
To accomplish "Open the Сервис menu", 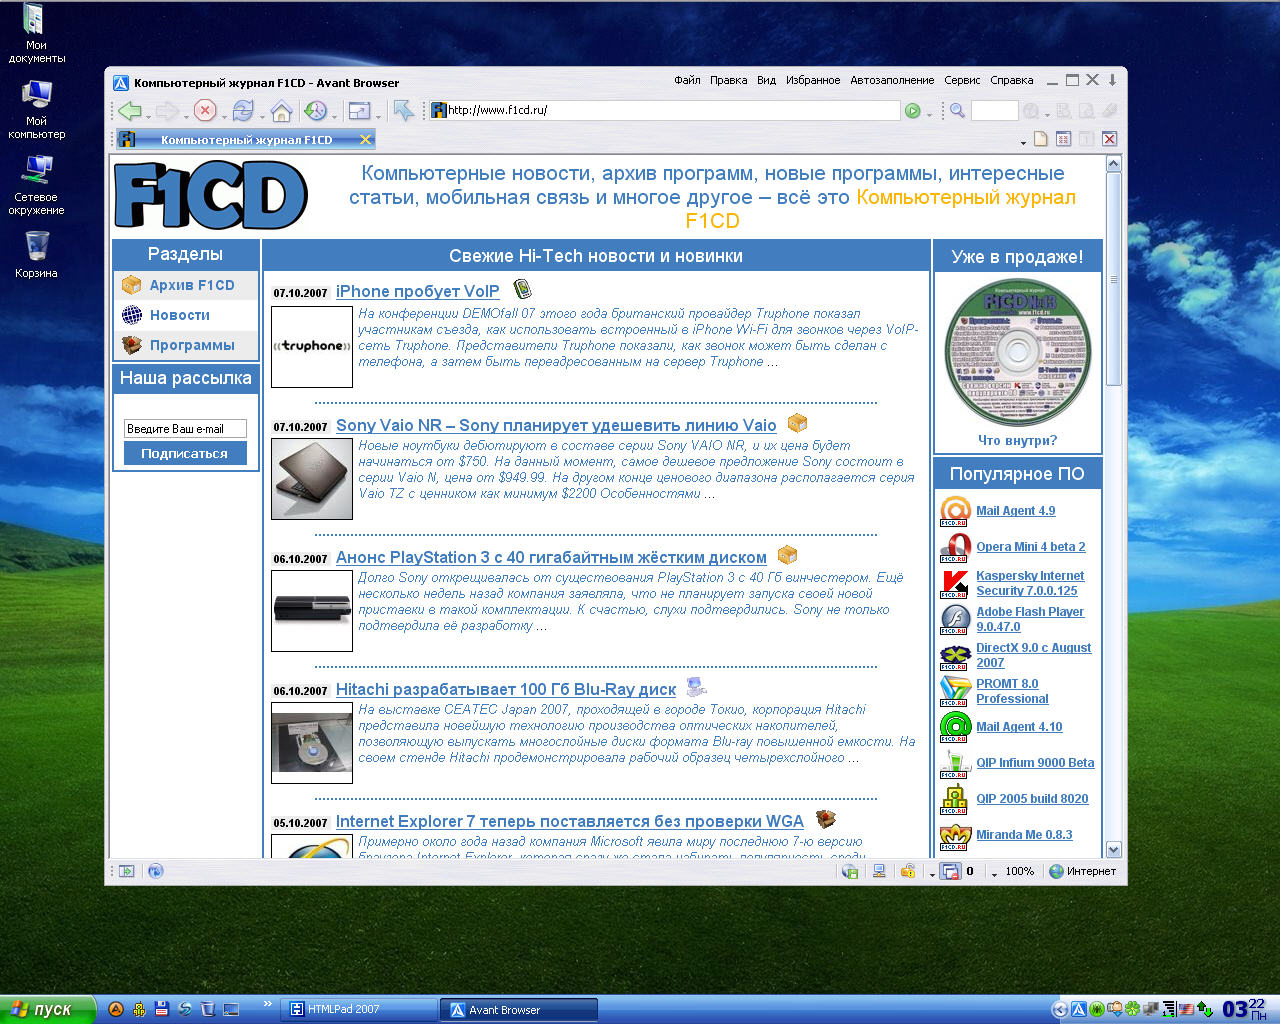I will [x=962, y=80].
